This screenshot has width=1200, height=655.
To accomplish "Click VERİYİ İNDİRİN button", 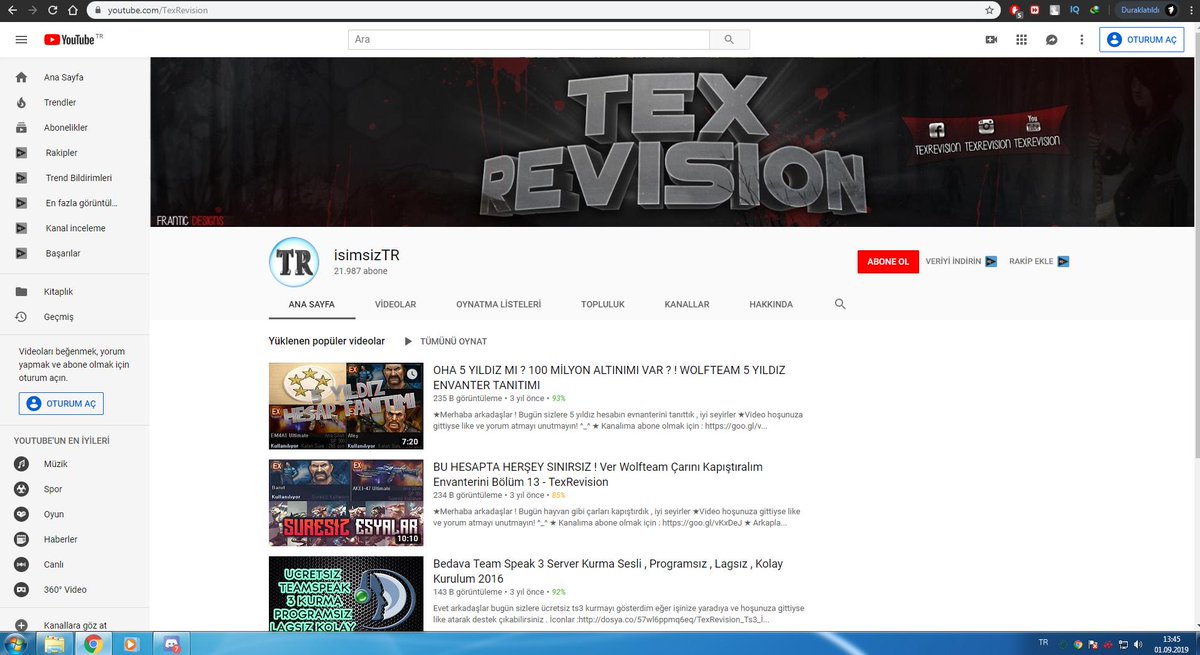I will click(961, 261).
